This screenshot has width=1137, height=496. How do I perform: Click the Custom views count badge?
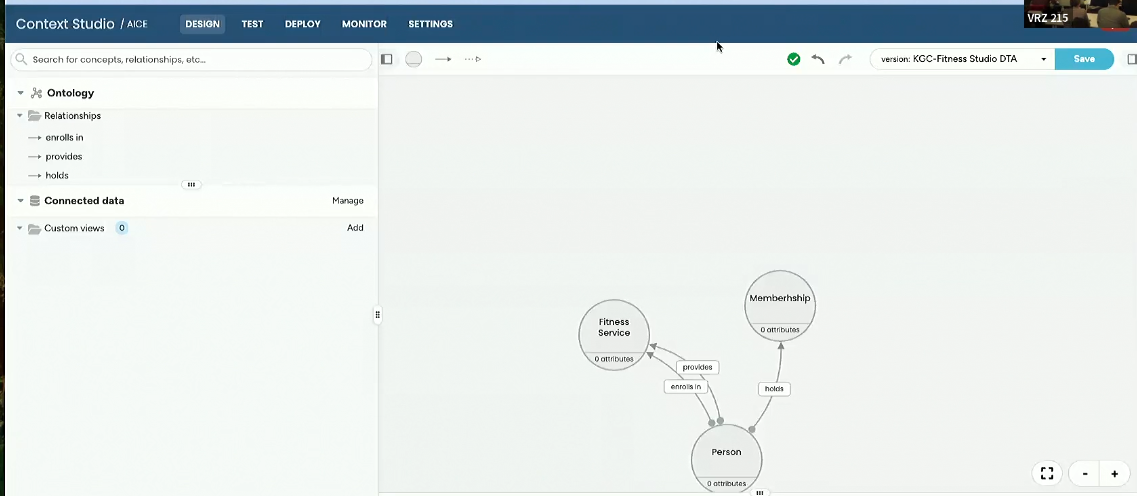122,228
